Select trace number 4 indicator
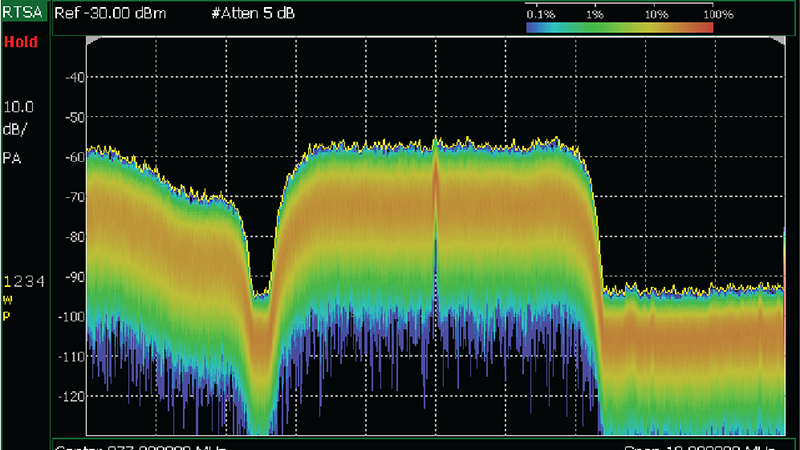 click(40, 282)
